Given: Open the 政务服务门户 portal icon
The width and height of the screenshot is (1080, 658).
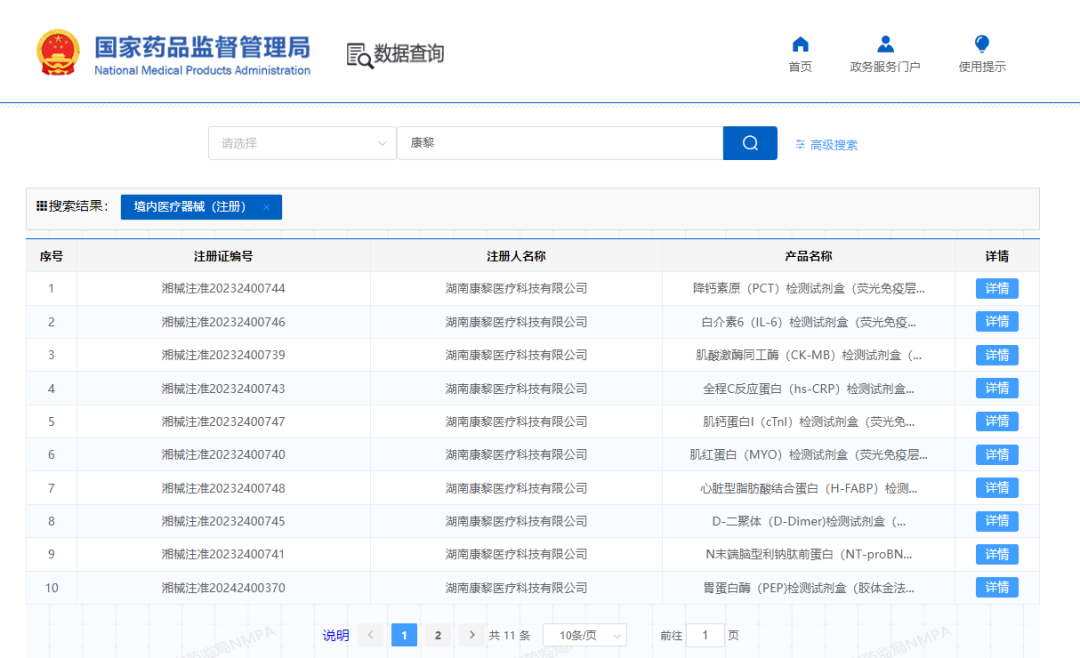Looking at the screenshot, I should 884,44.
